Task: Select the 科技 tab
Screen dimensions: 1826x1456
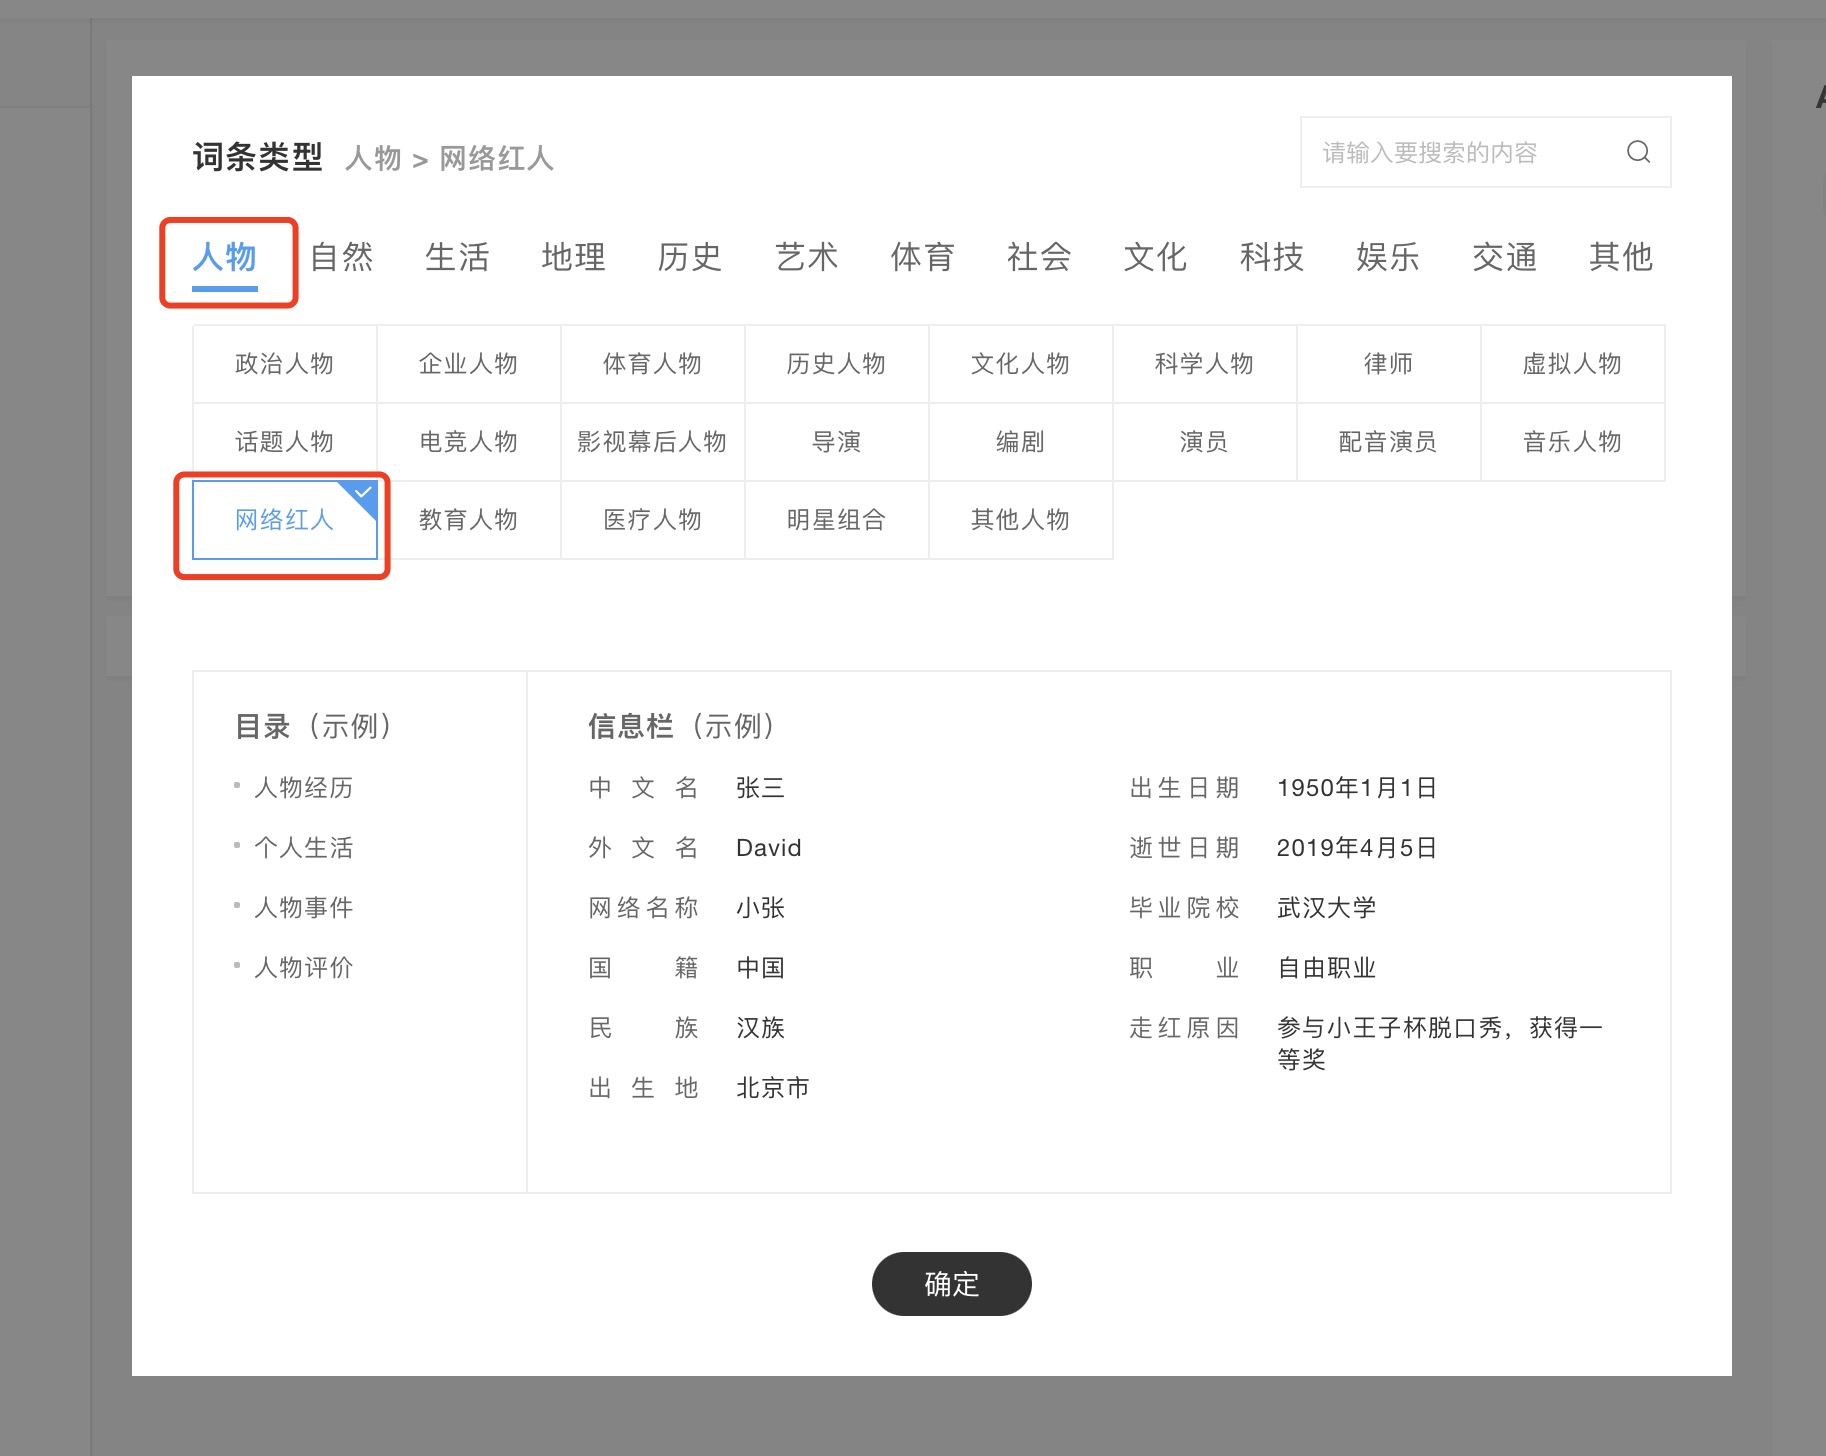Action: click(x=1271, y=258)
